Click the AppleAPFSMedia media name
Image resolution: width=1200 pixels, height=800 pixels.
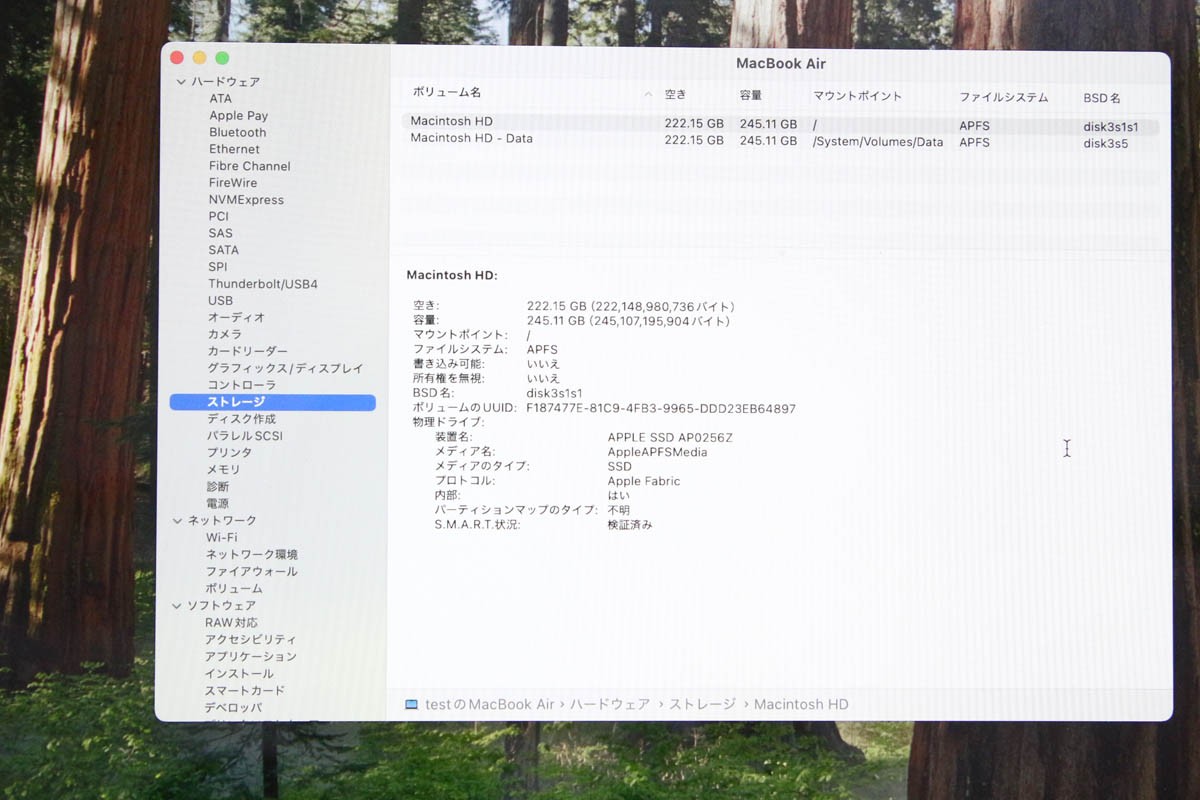(x=657, y=452)
